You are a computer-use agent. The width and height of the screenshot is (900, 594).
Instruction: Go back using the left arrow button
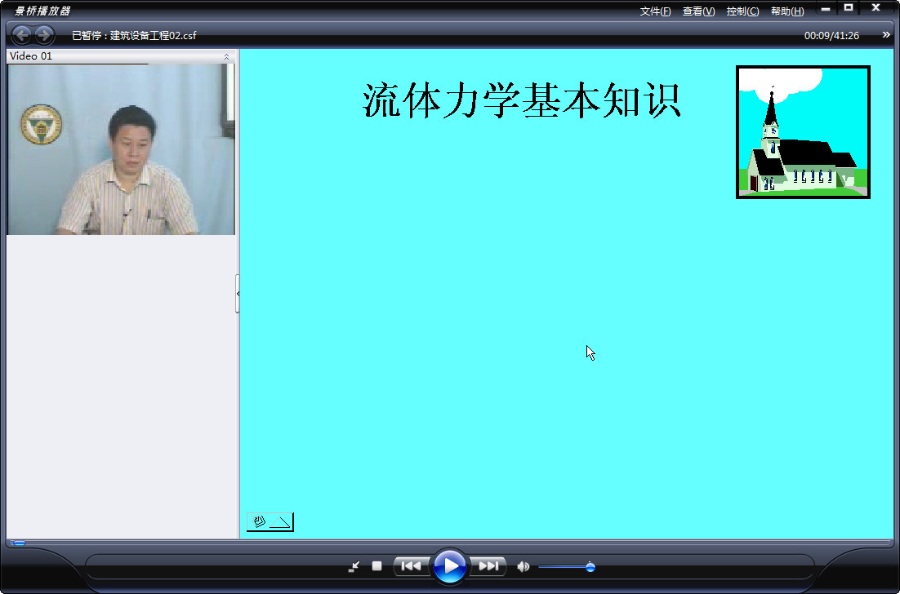click(x=22, y=35)
